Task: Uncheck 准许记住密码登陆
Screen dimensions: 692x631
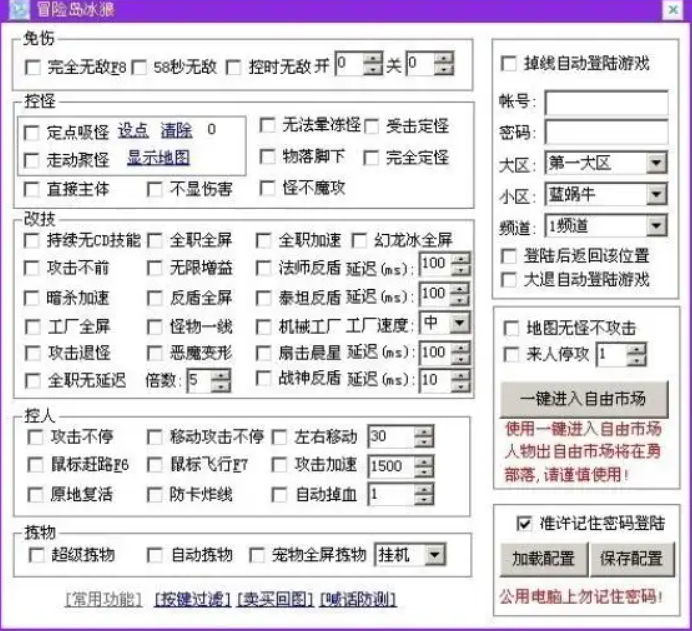Action: tap(523, 523)
